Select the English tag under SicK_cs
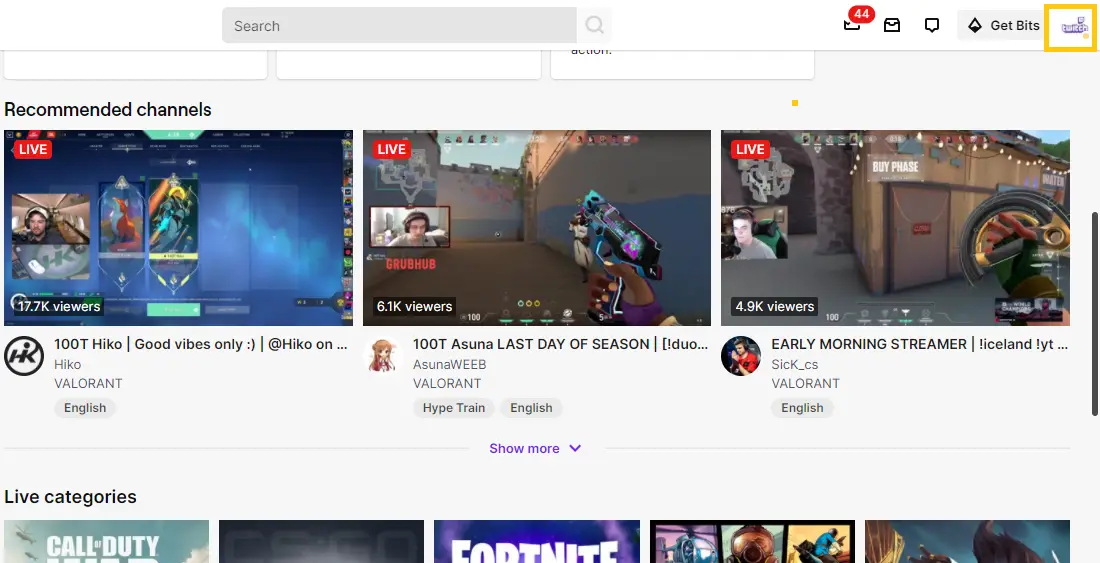 click(x=802, y=408)
